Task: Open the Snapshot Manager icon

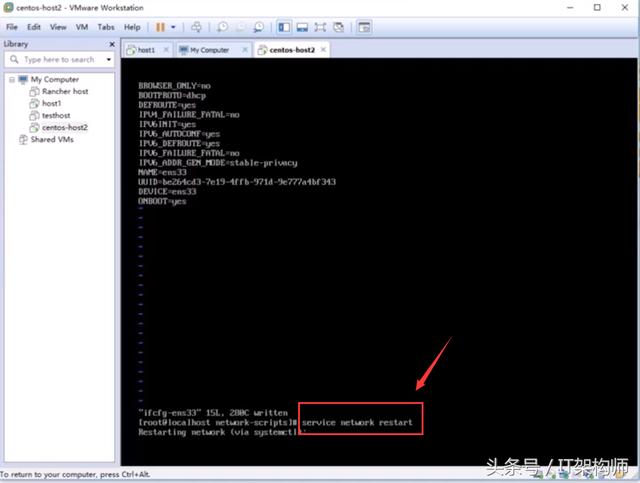Action: click(258, 27)
